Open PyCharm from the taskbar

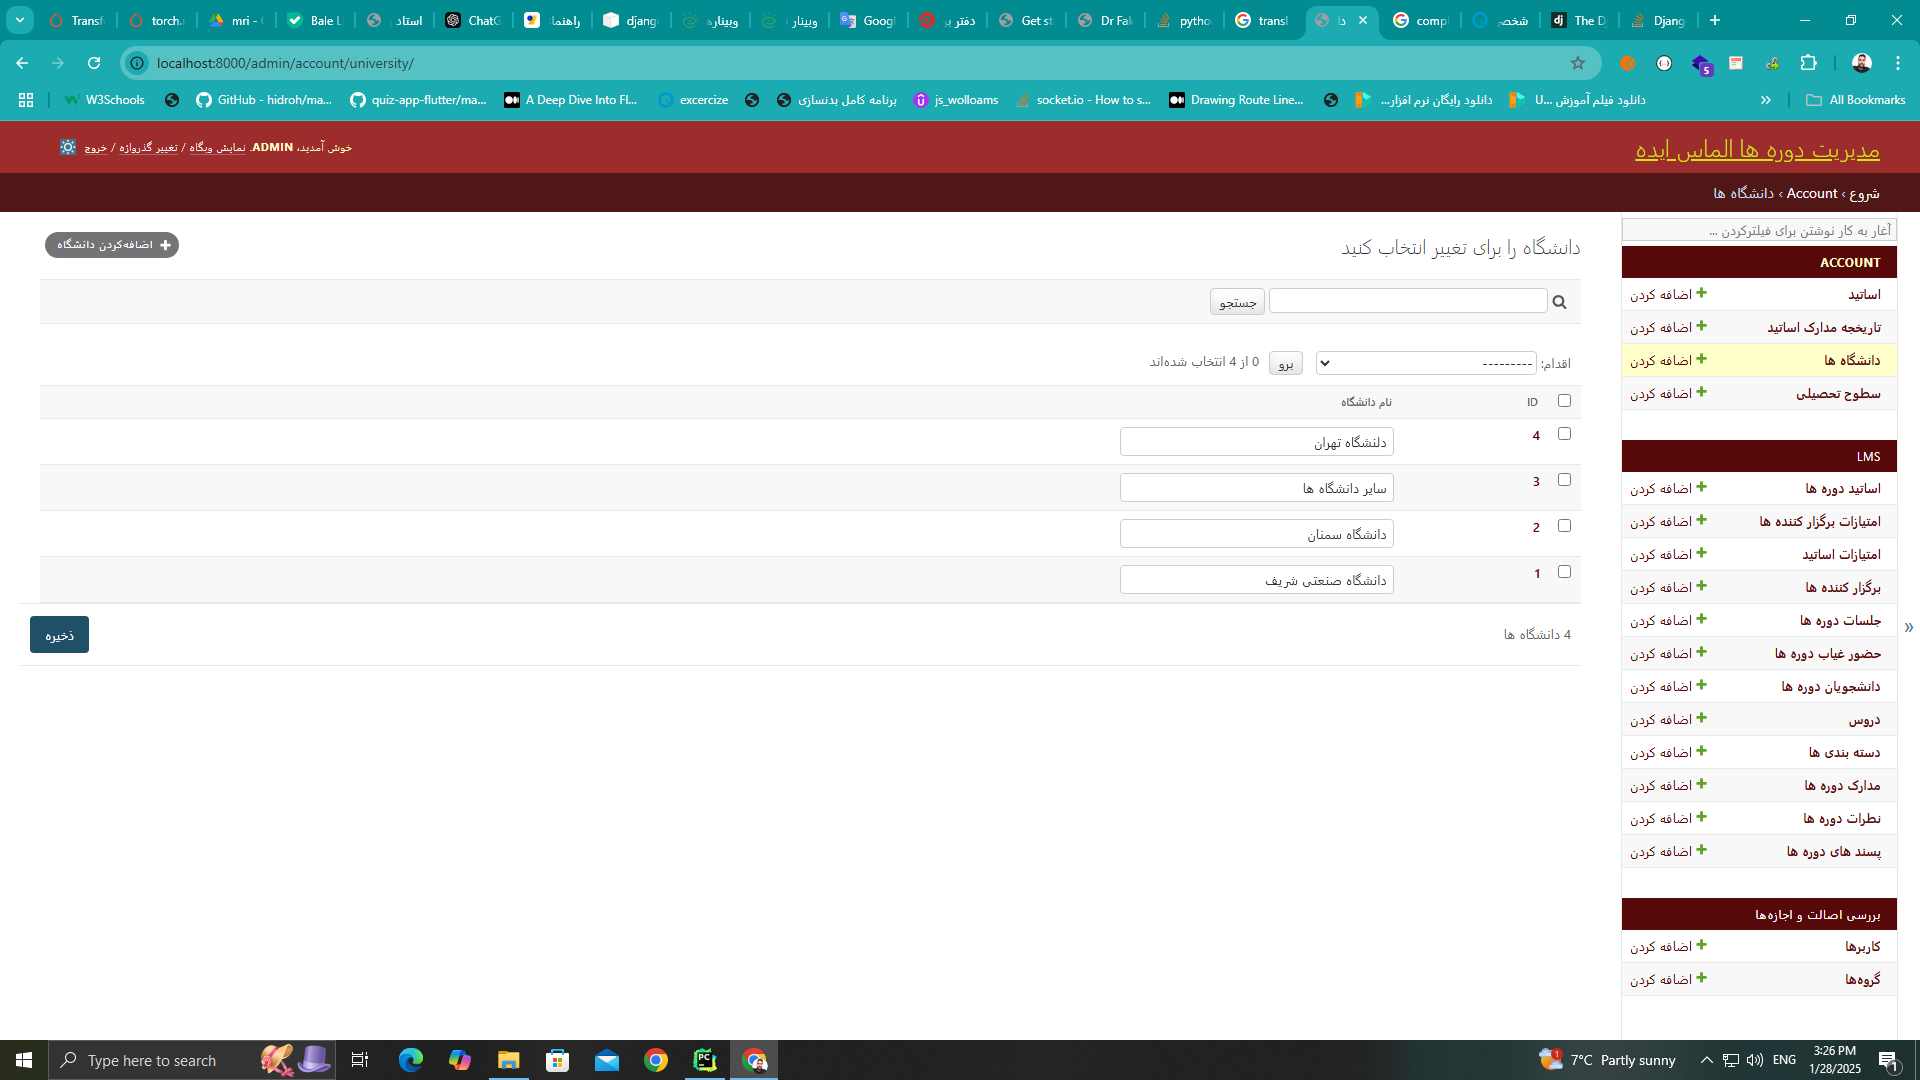point(705,1060)
